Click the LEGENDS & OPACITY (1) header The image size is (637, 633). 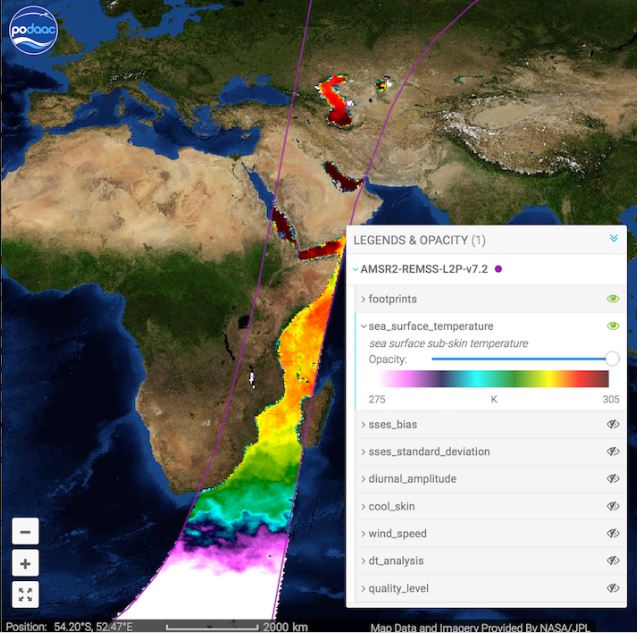420,240
